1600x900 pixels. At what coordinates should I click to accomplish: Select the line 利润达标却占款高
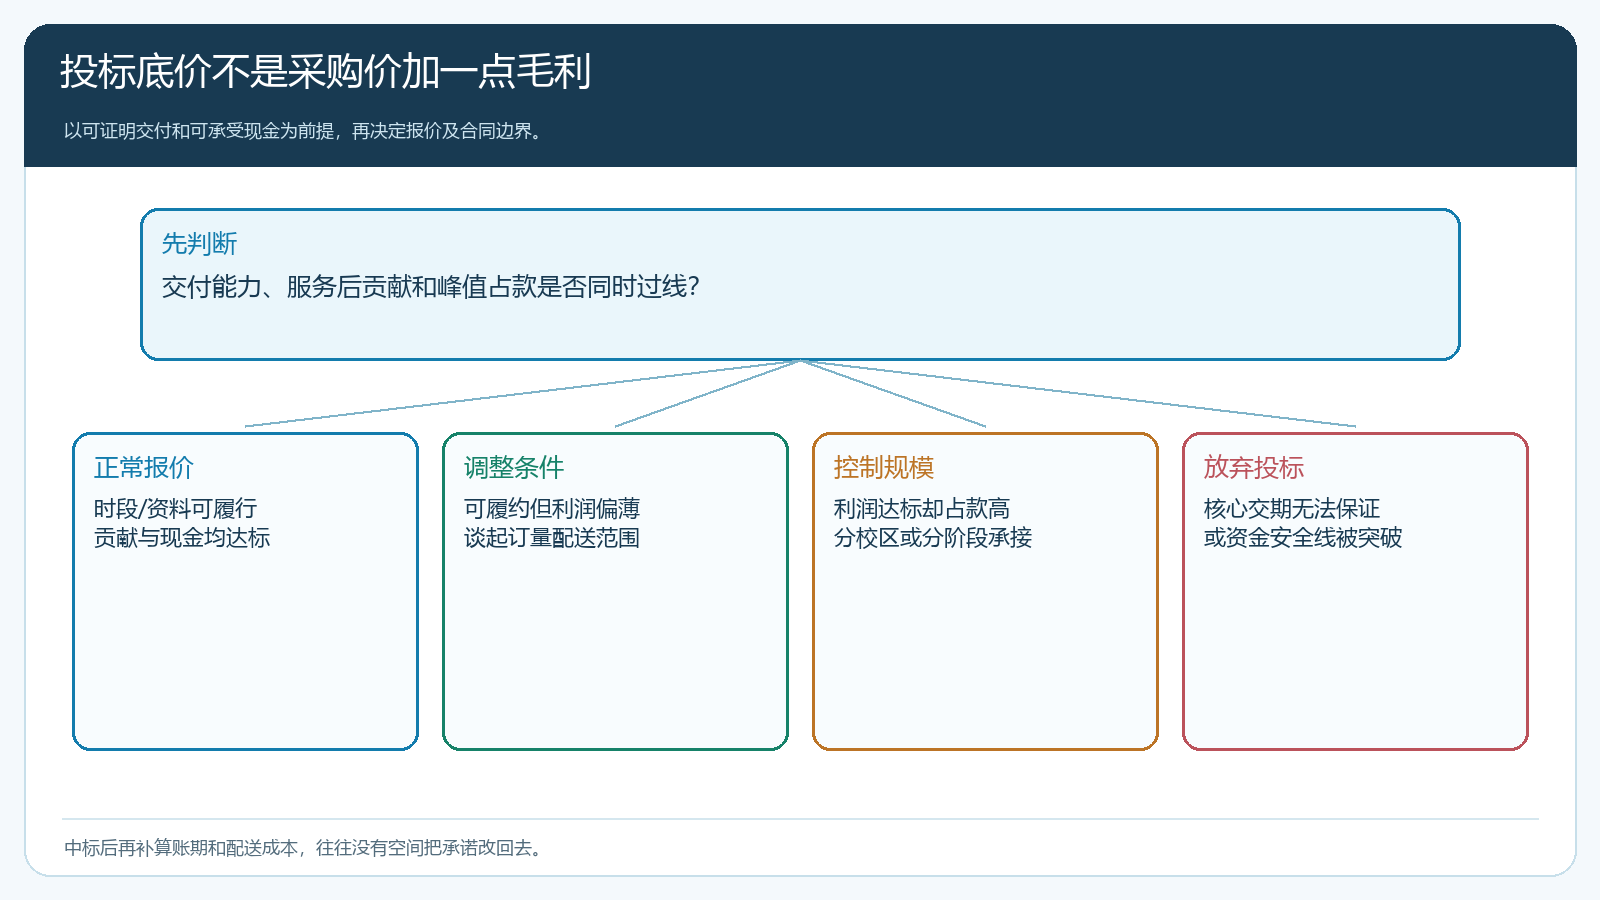[x=922, y=509]
